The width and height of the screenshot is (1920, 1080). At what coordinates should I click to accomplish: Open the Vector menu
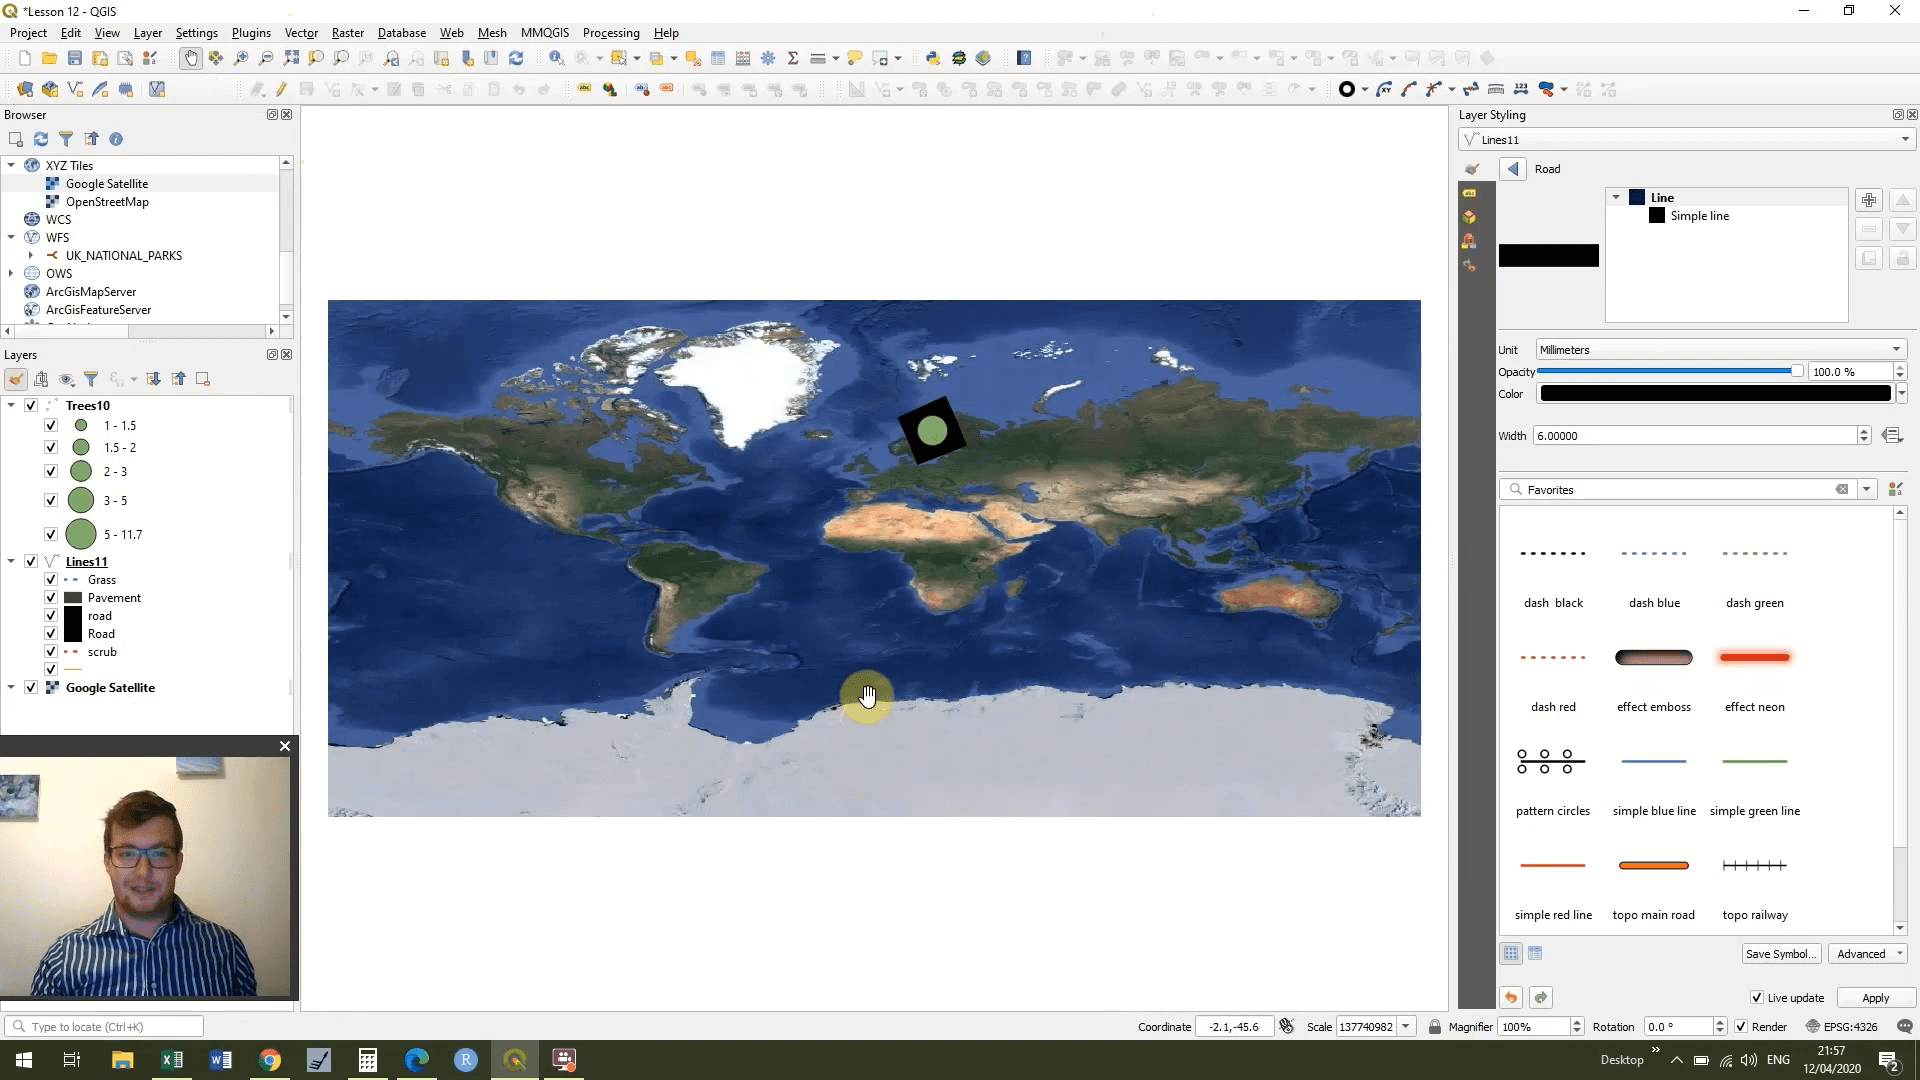coord(301,32)
